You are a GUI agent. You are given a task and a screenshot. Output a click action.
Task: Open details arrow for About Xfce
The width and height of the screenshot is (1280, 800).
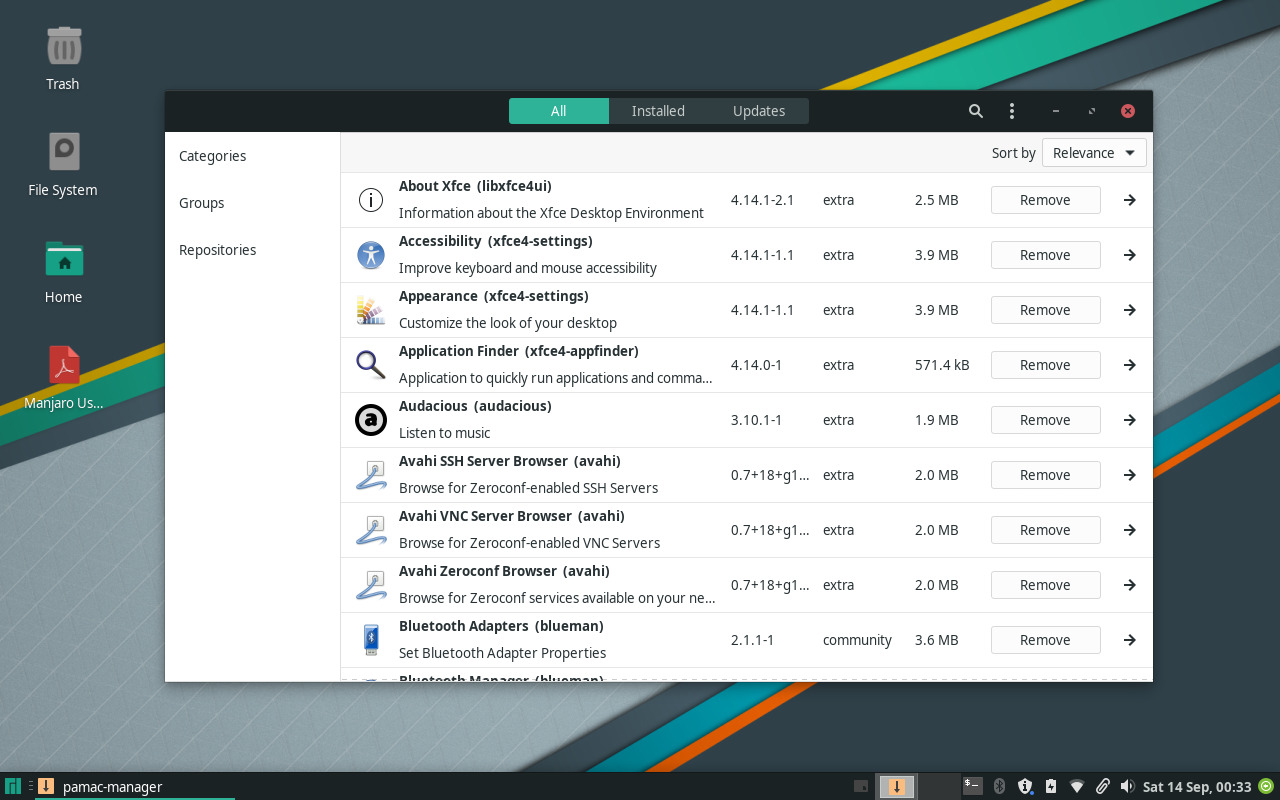(1129, 200)
